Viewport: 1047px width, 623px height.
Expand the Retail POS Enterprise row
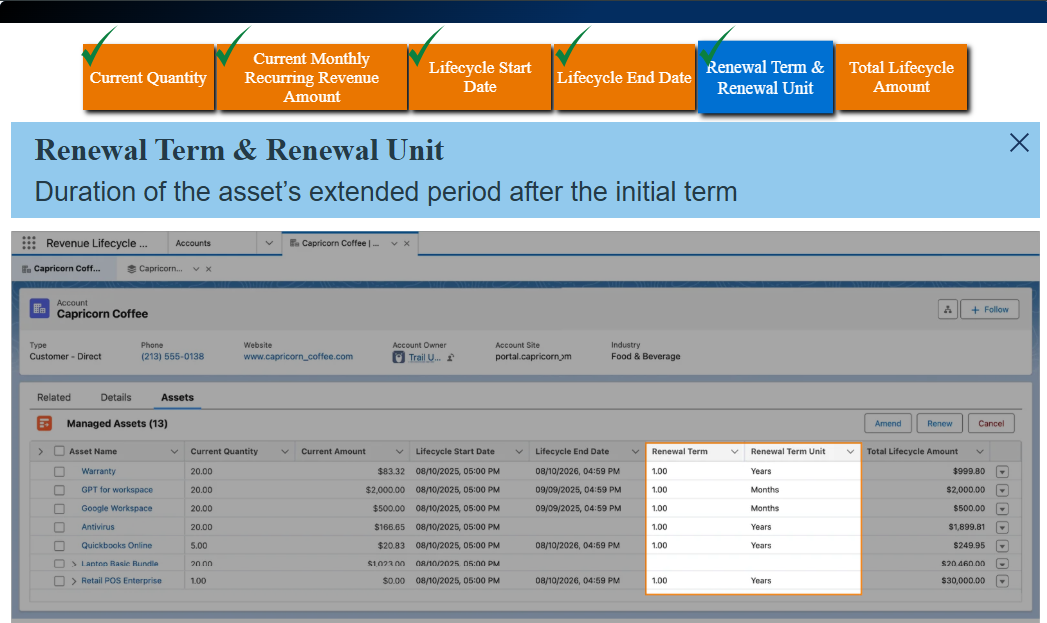(74, 581)
